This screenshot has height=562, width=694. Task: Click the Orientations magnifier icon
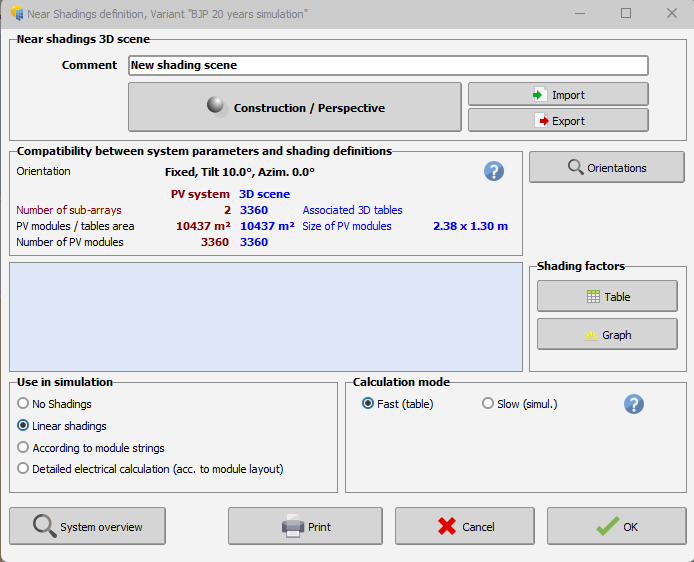point(575,167)
